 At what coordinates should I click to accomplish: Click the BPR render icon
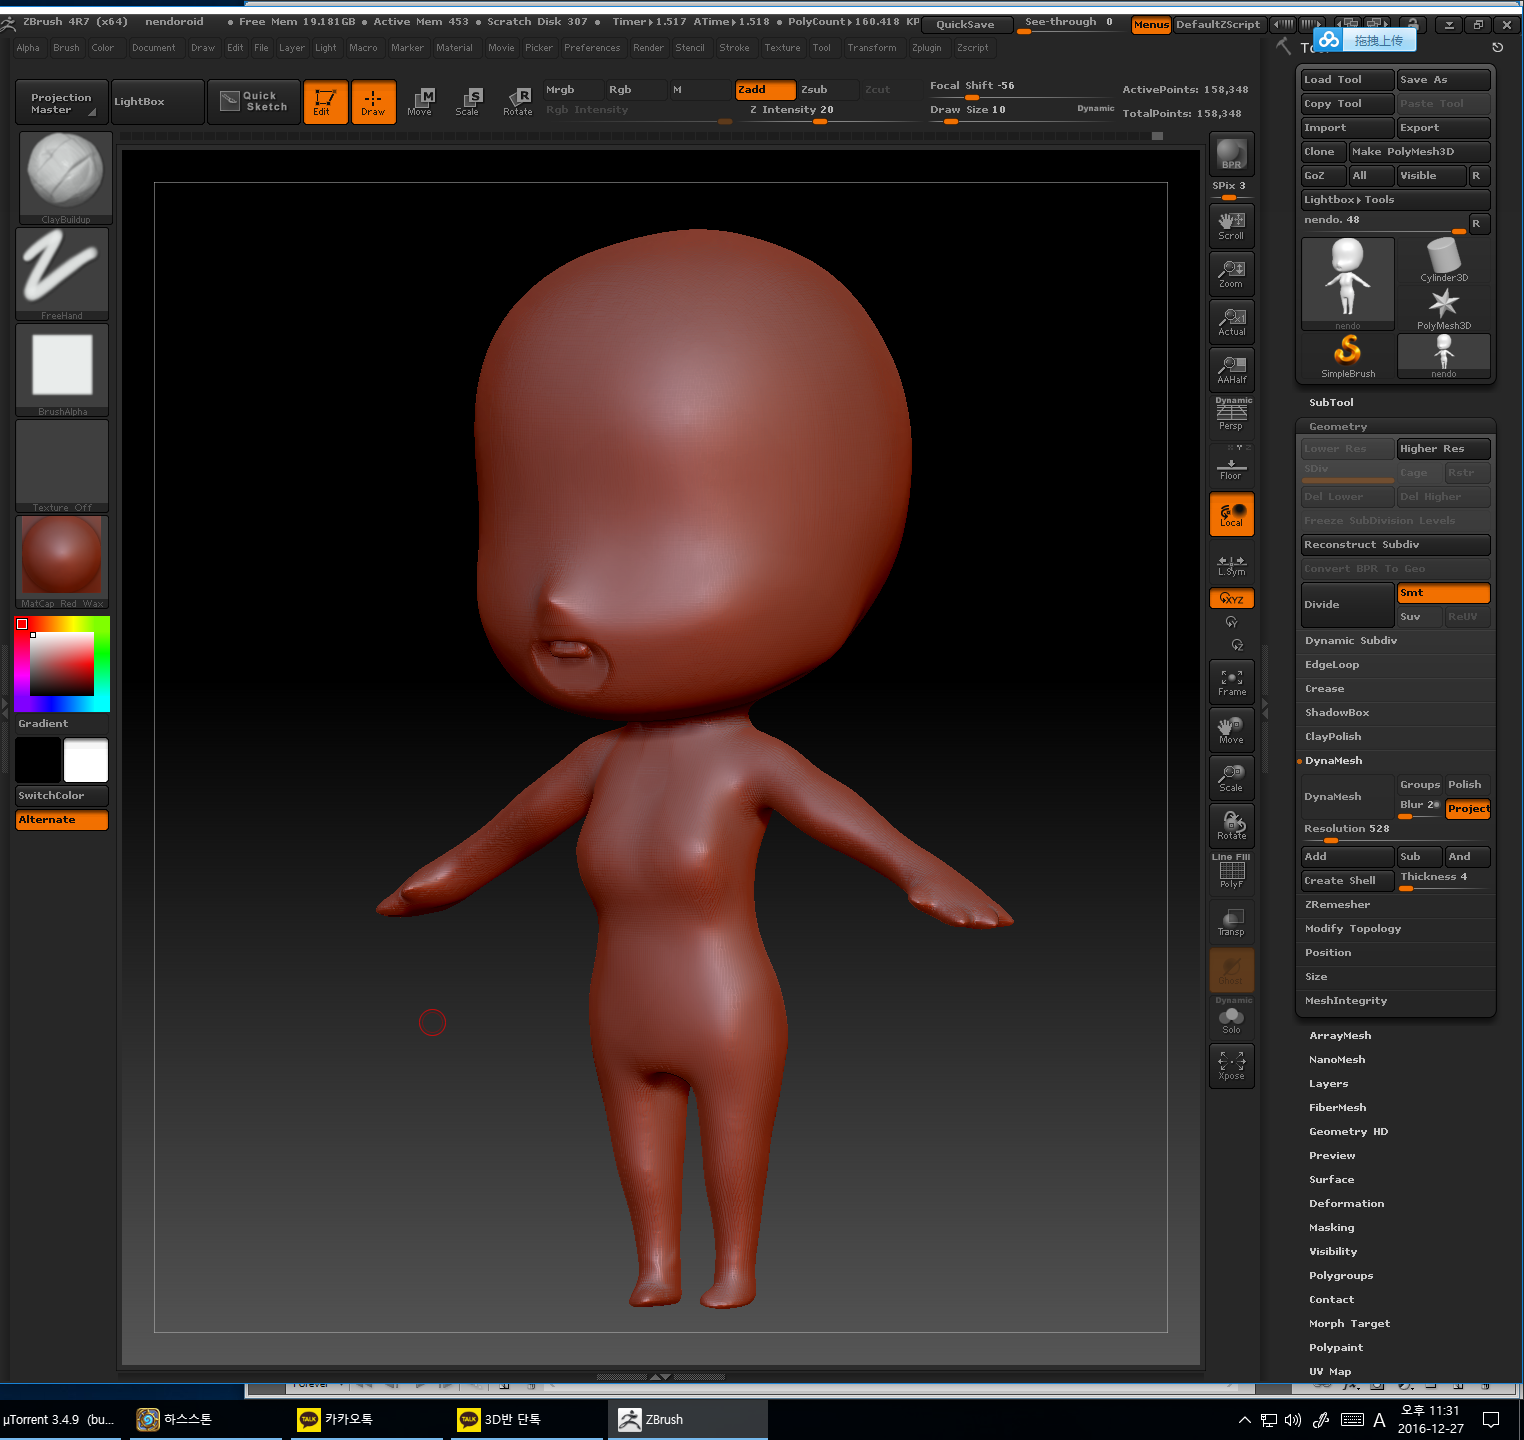[x=1231, y=154]
